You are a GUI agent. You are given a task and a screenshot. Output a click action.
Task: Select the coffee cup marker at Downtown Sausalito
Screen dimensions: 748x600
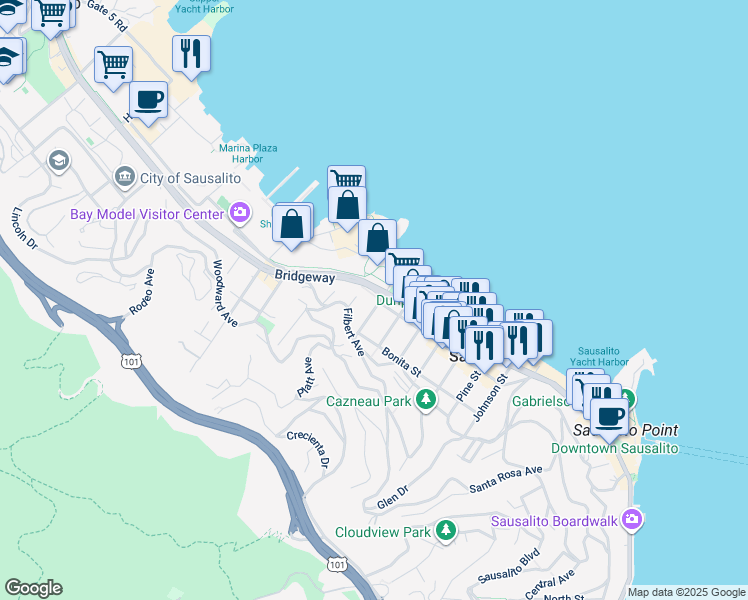coord(609,418)
